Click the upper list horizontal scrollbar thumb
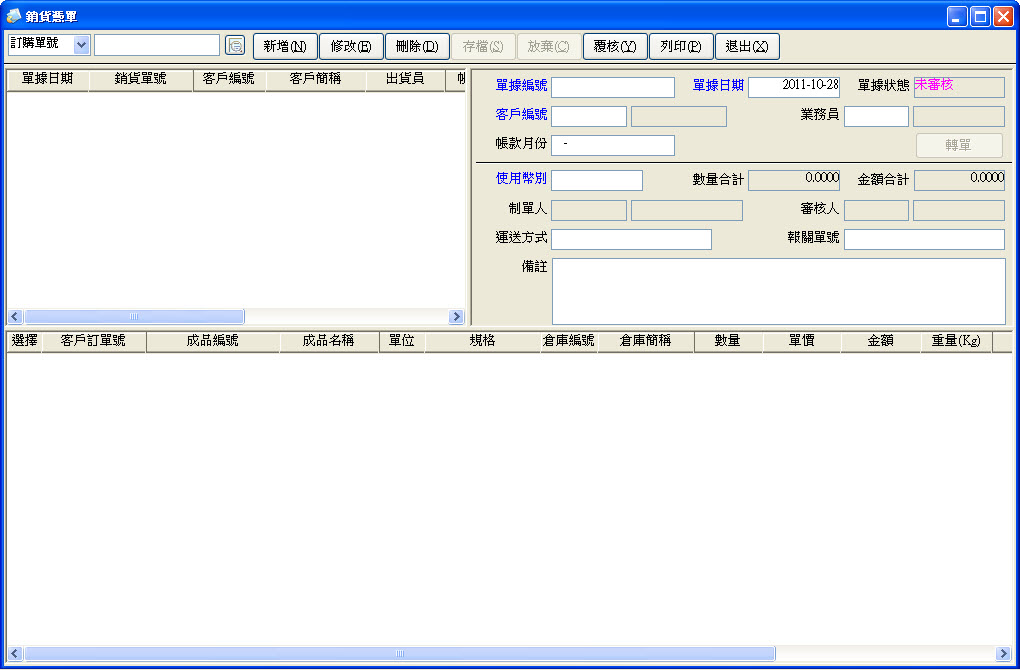This screenshot has width=1020, height=670. (x=134, y=317)
